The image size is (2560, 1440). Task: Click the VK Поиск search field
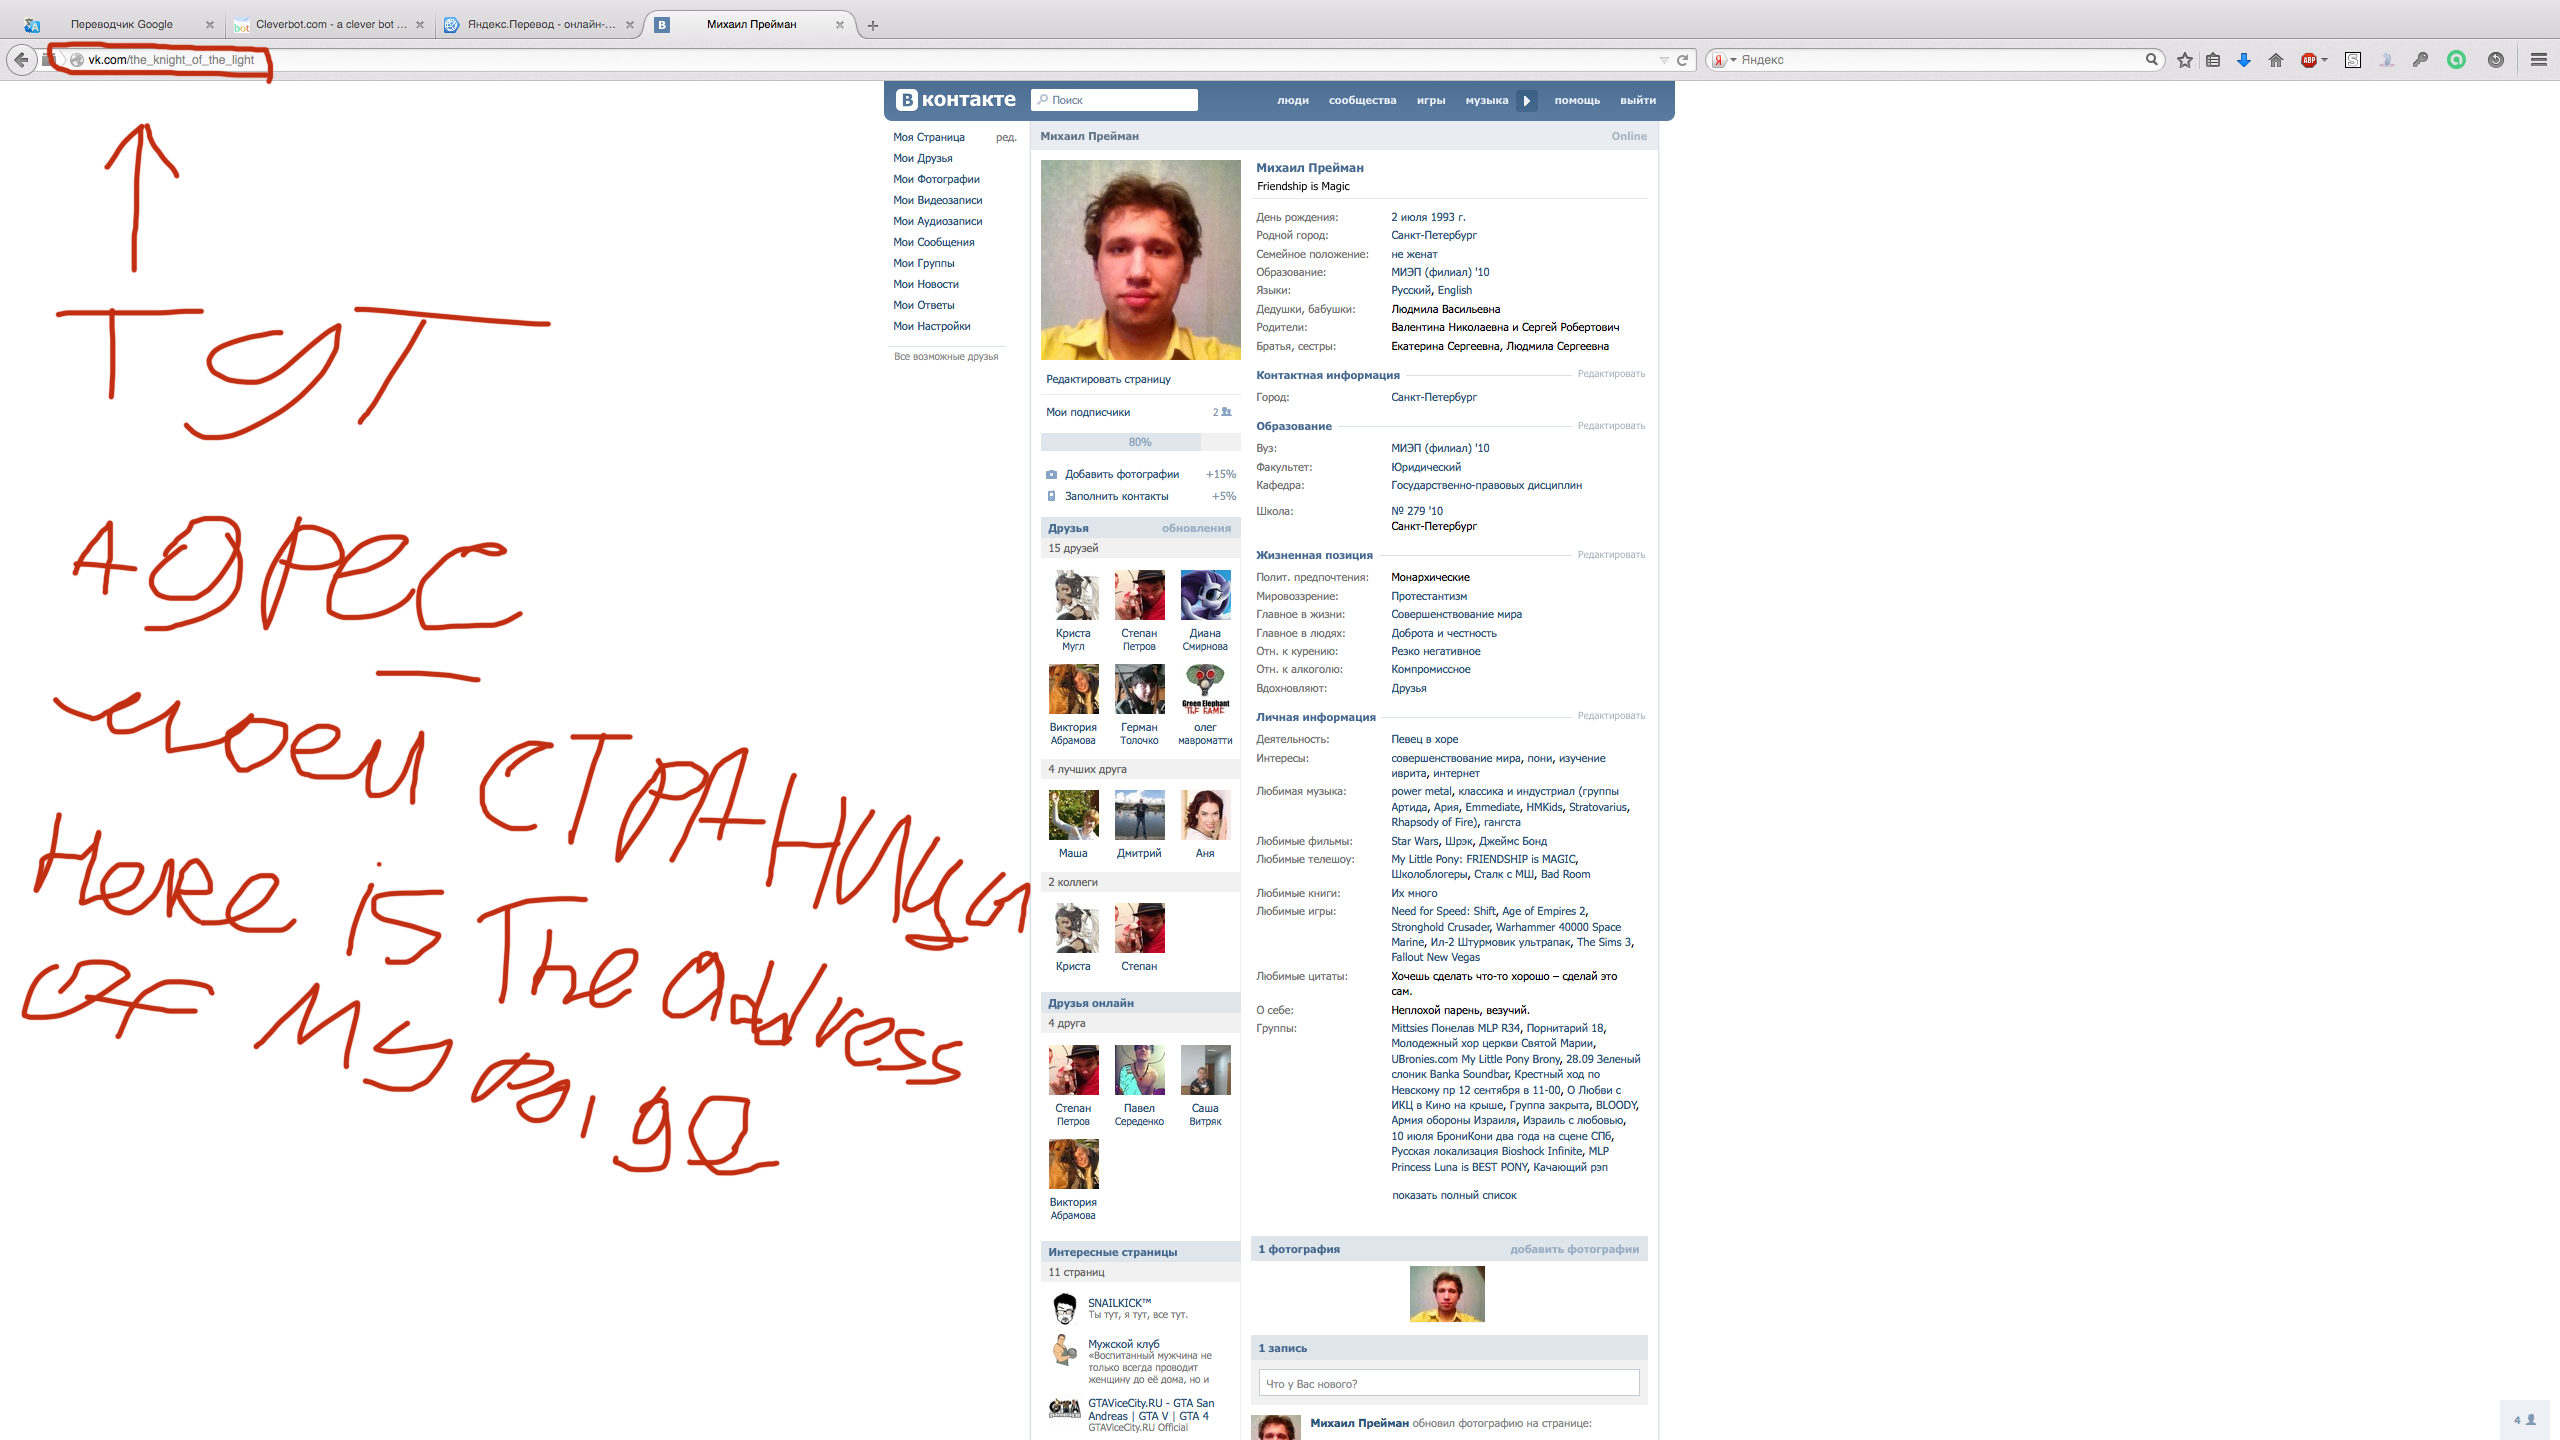coord(1114,100)
